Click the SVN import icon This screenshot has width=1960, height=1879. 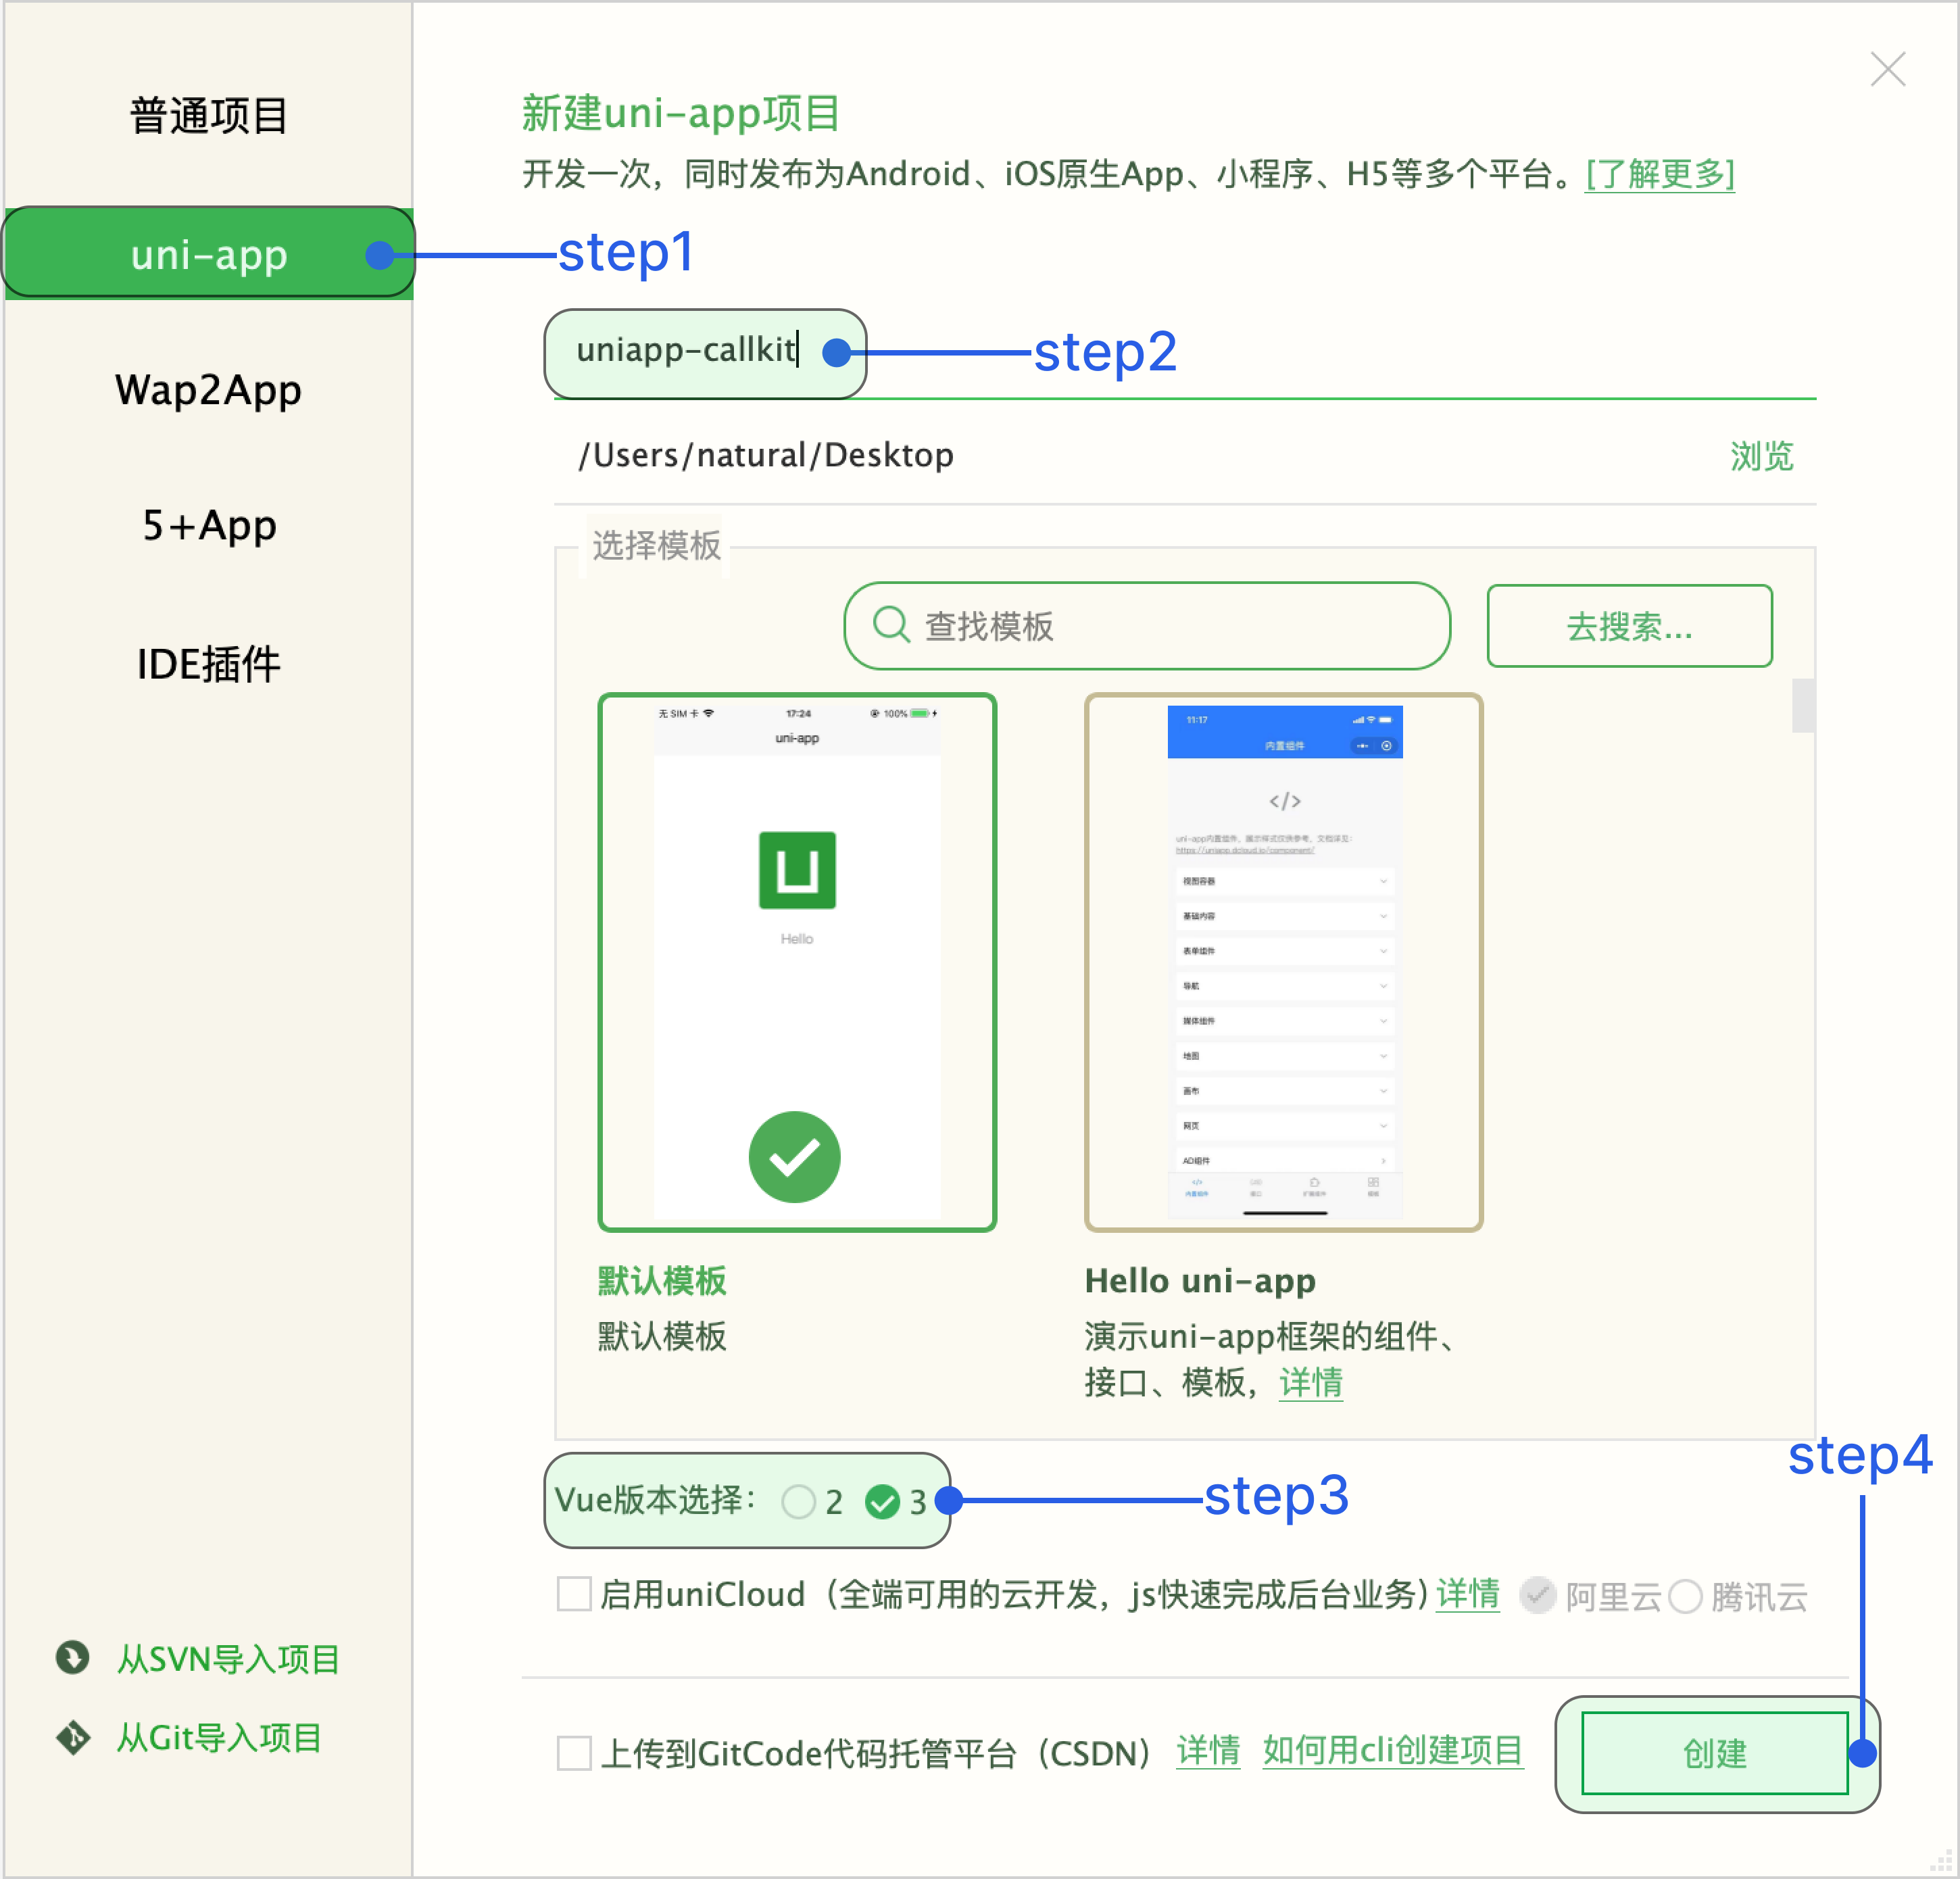pos(73,1657)
